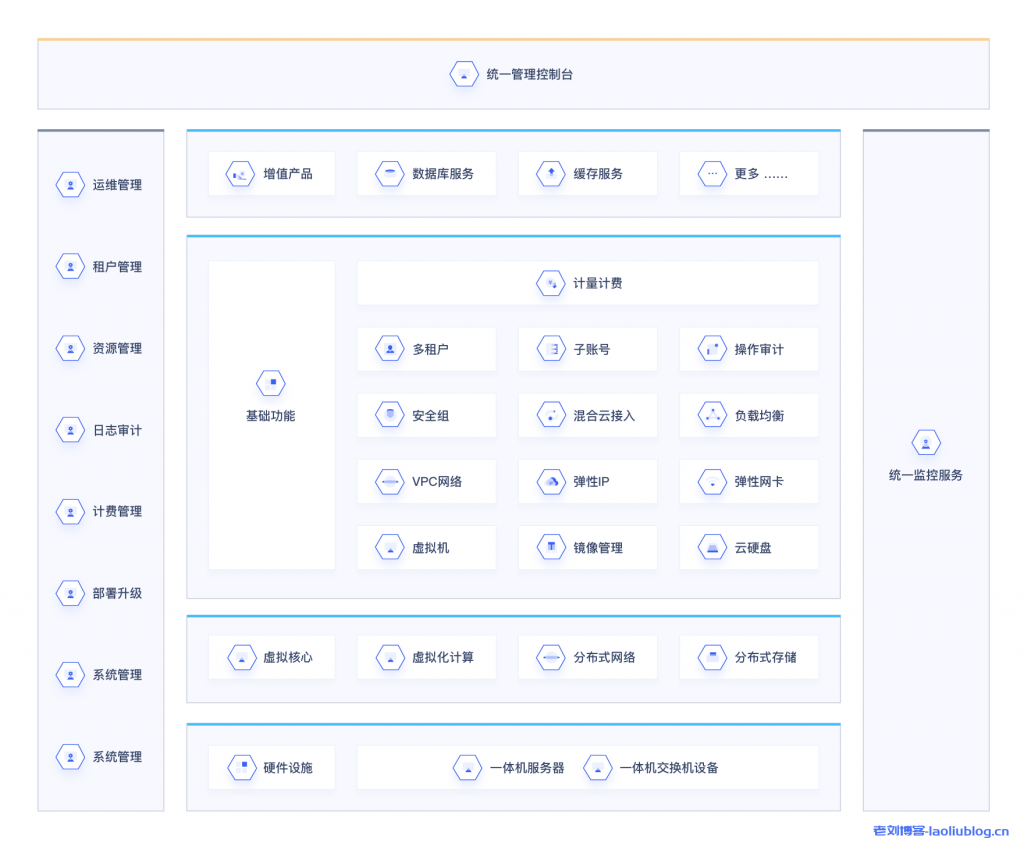The height and width of the screenshot is (853, 1024).
Task: Click the icon beside 一体机交换机设备
Action: coord(597,768)
